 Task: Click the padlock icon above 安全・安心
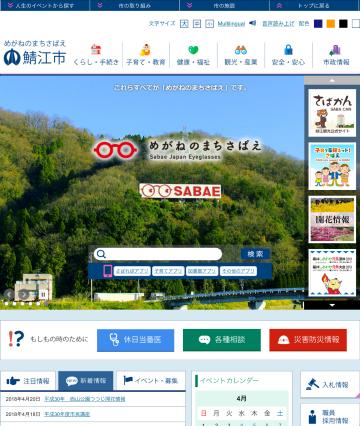288,50
